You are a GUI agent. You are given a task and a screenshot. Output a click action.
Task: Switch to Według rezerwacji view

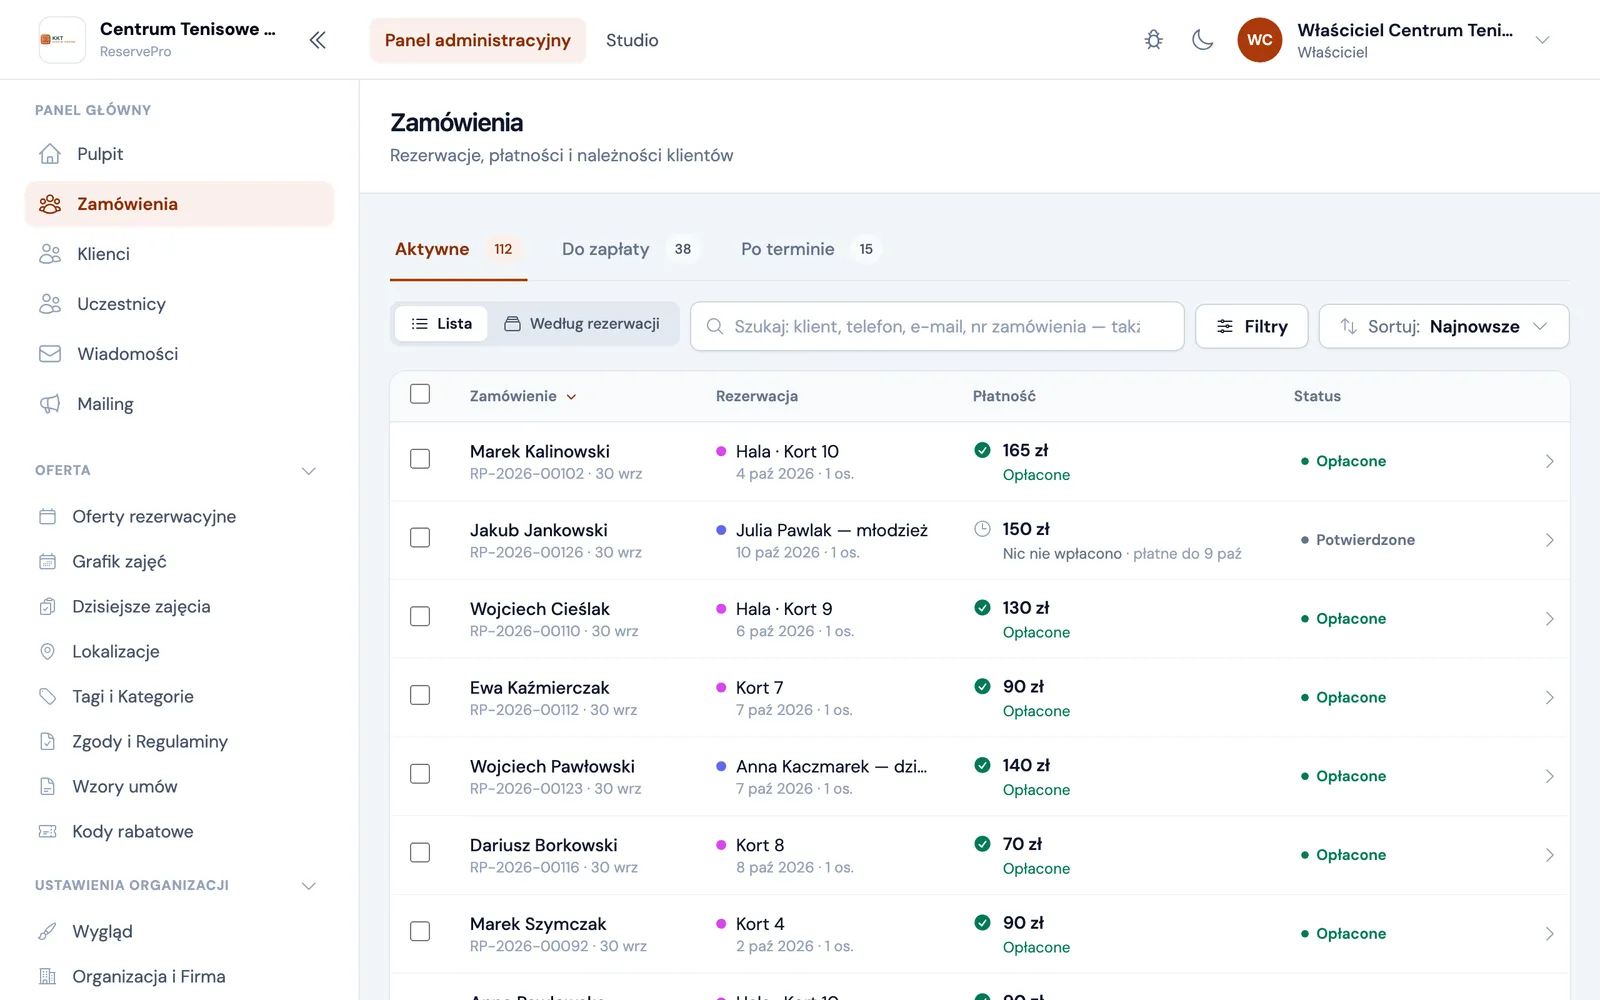click(582, 324)
